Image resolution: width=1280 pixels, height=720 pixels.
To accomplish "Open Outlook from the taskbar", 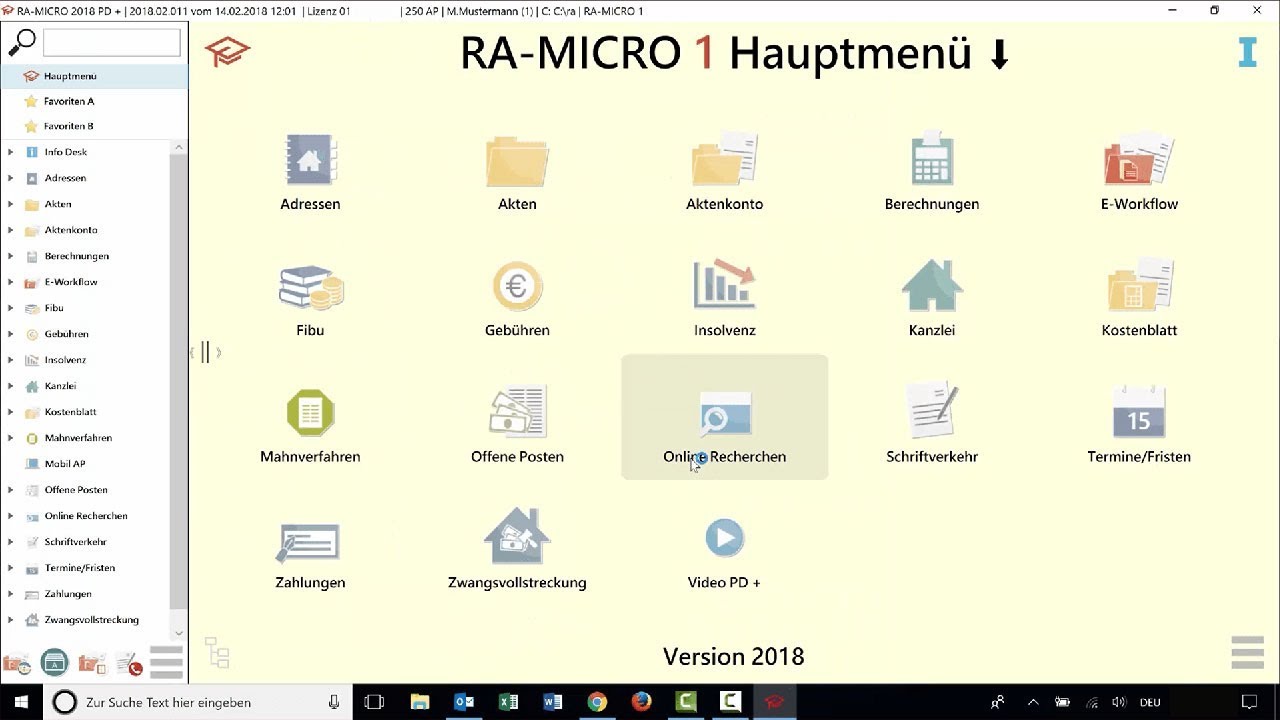I will point(464,702).
